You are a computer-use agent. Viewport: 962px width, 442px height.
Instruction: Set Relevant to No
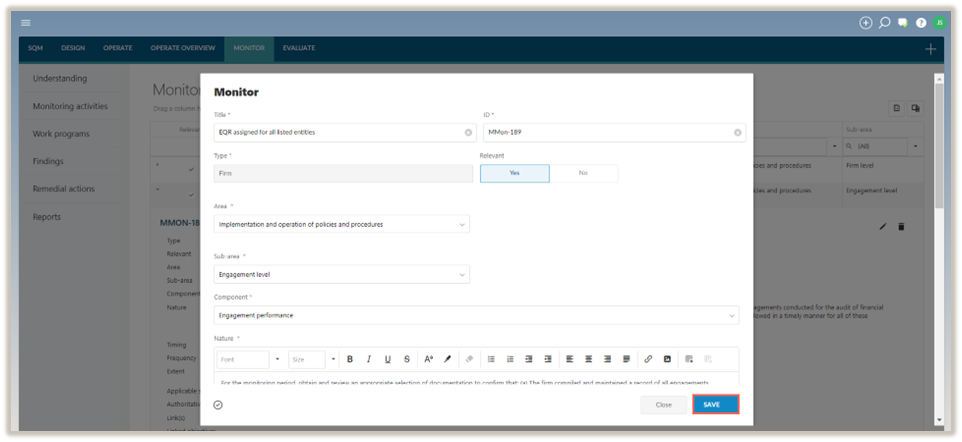coord(583,173)
